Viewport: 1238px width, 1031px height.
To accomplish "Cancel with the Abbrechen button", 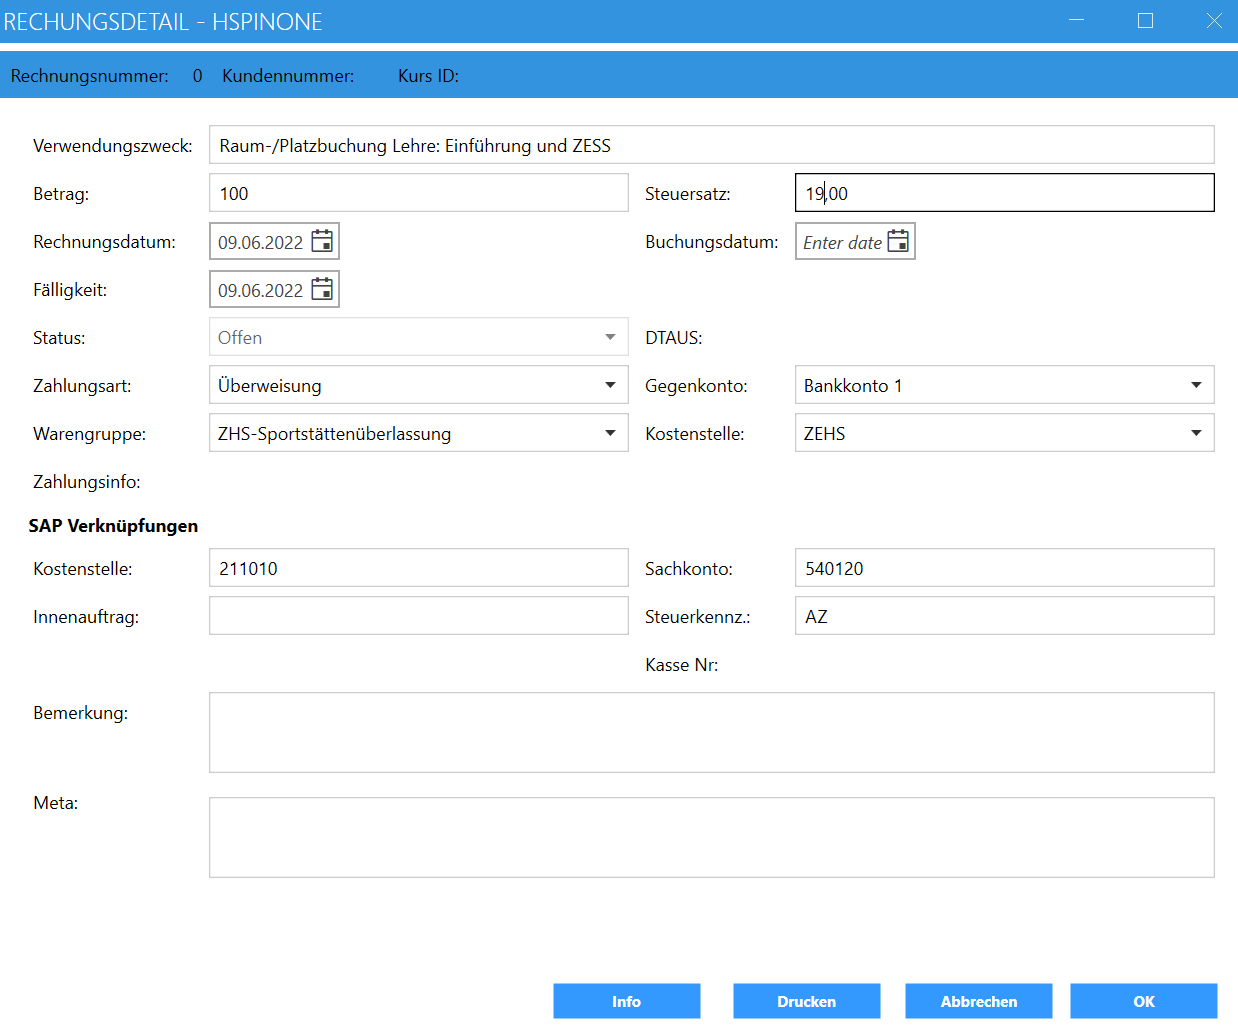I will 978,1001.
